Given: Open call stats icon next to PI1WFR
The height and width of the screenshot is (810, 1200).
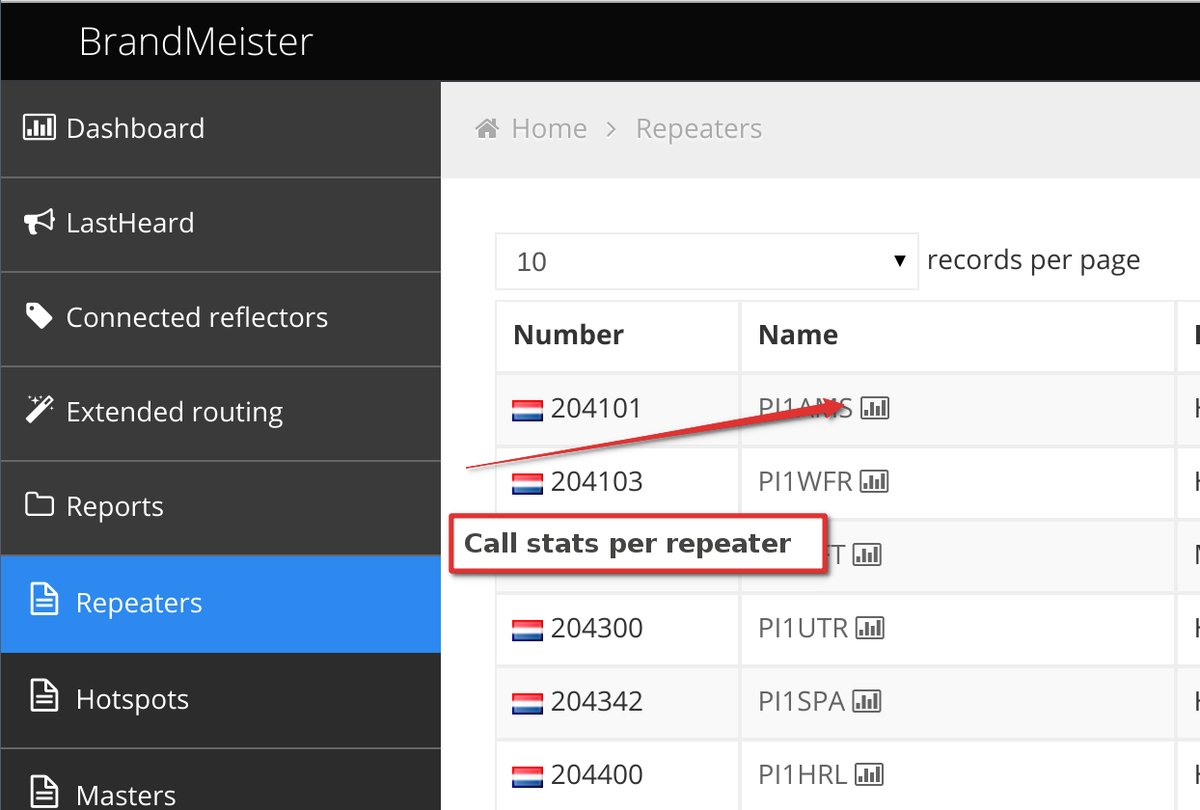Looking at the screenshot, I should [x=874, y=482].
